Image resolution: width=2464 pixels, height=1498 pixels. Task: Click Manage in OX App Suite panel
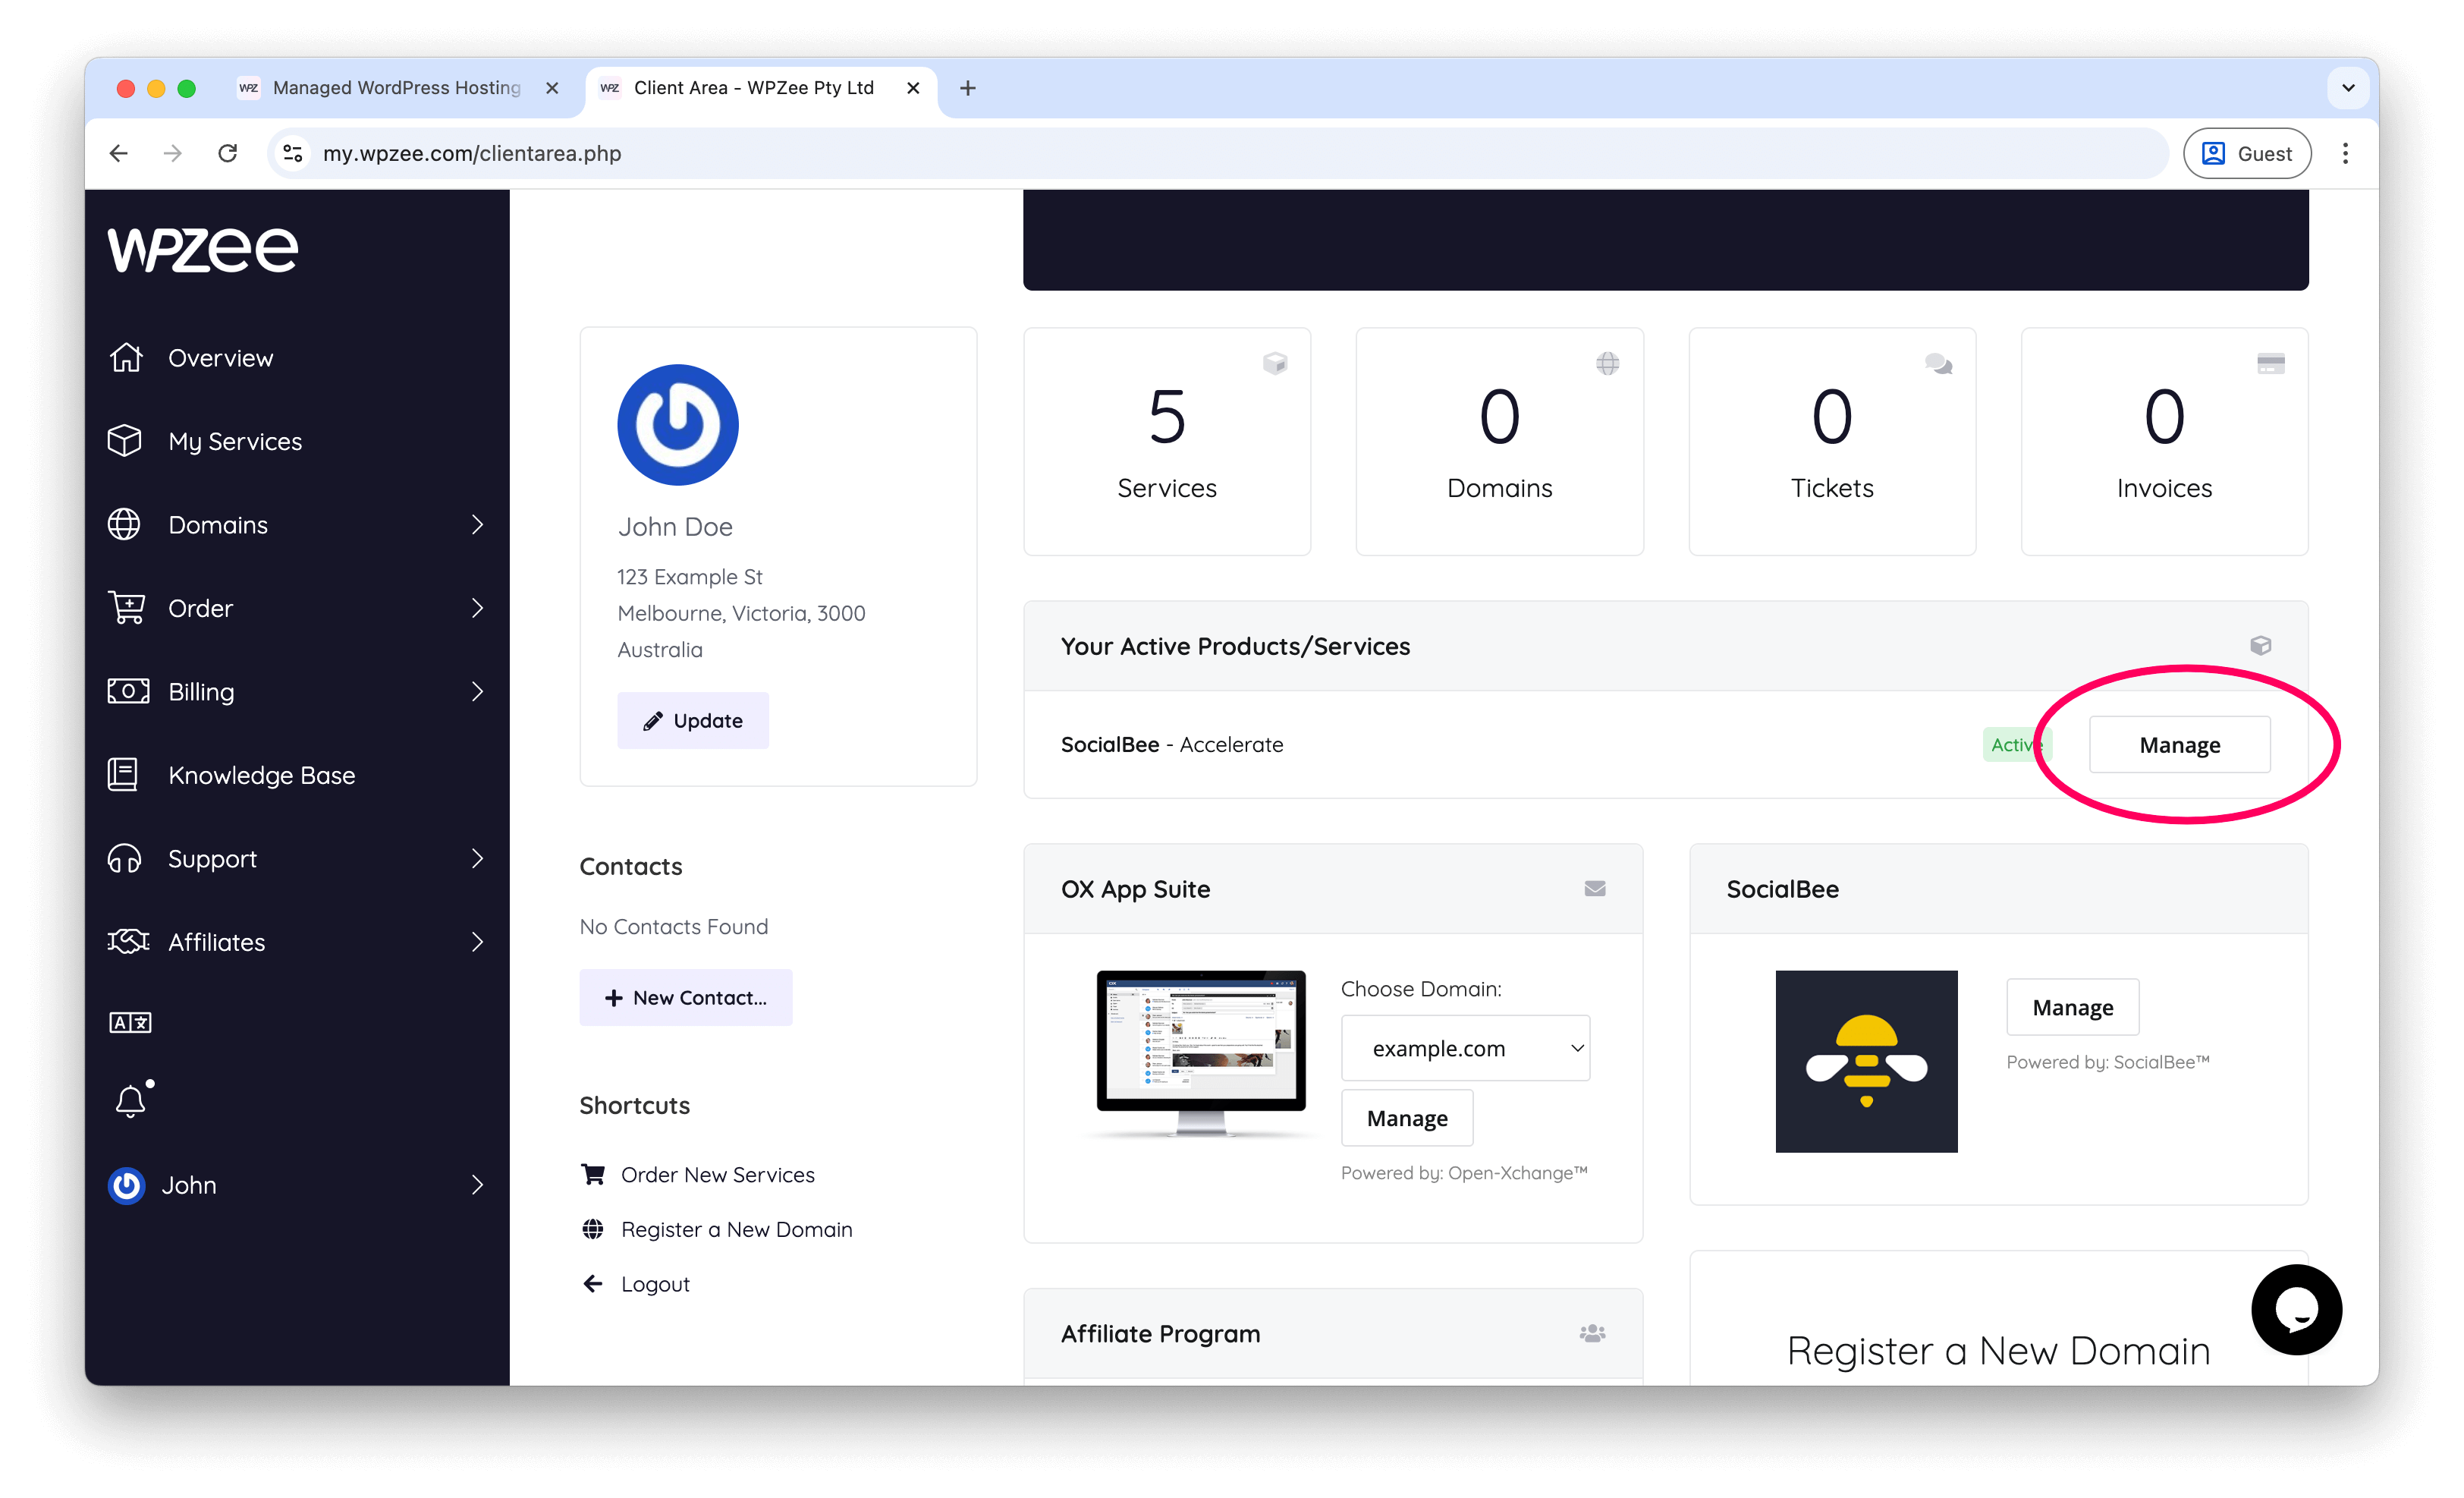point(1407,1118)
